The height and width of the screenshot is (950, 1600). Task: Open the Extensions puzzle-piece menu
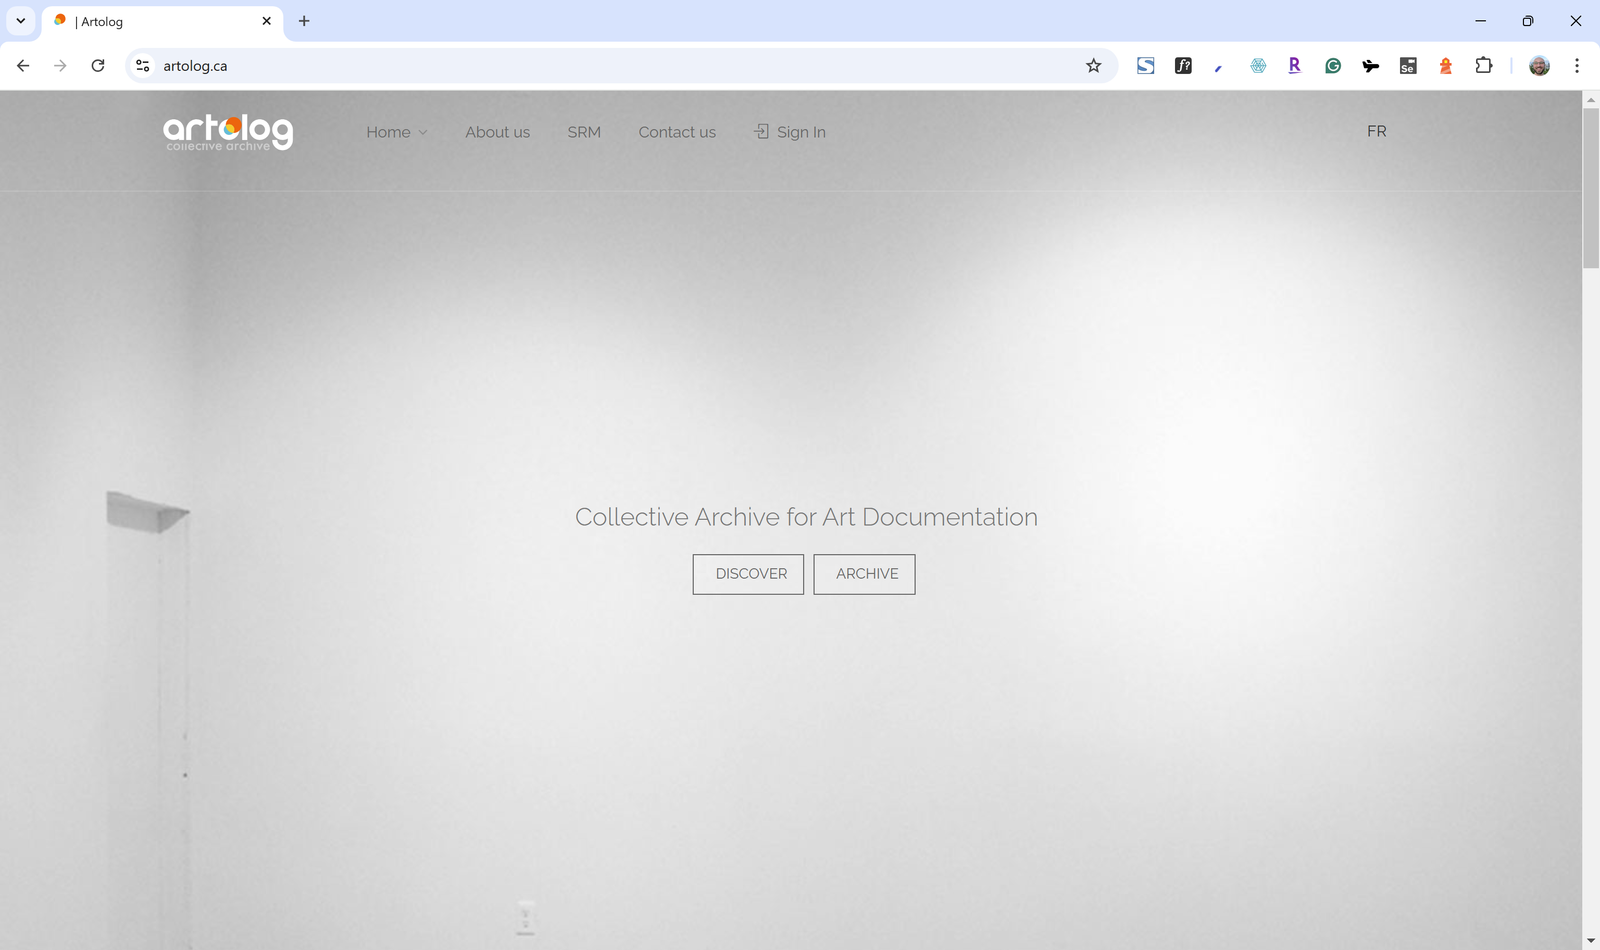1484,66
